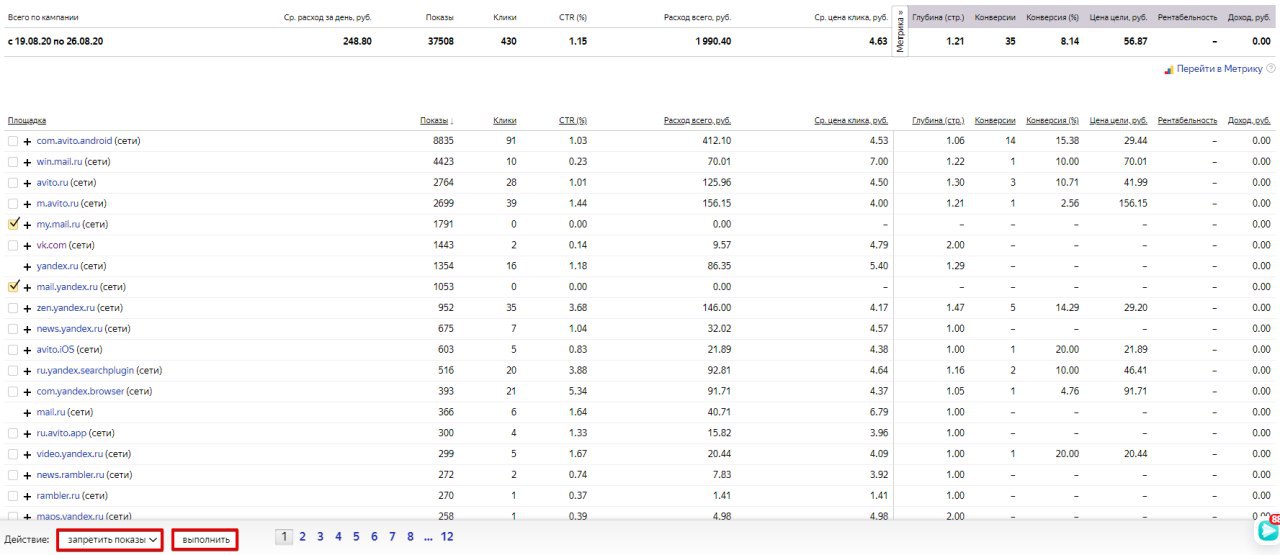
Task: Uncheck the my.mail.ru checkbox
Action: [x=13, y=224]
